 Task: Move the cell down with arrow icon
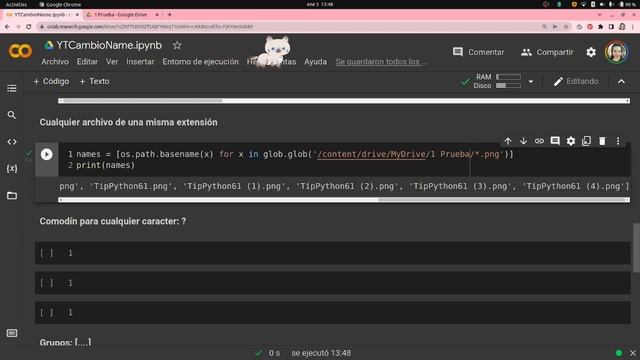click(x=523, y=141)
